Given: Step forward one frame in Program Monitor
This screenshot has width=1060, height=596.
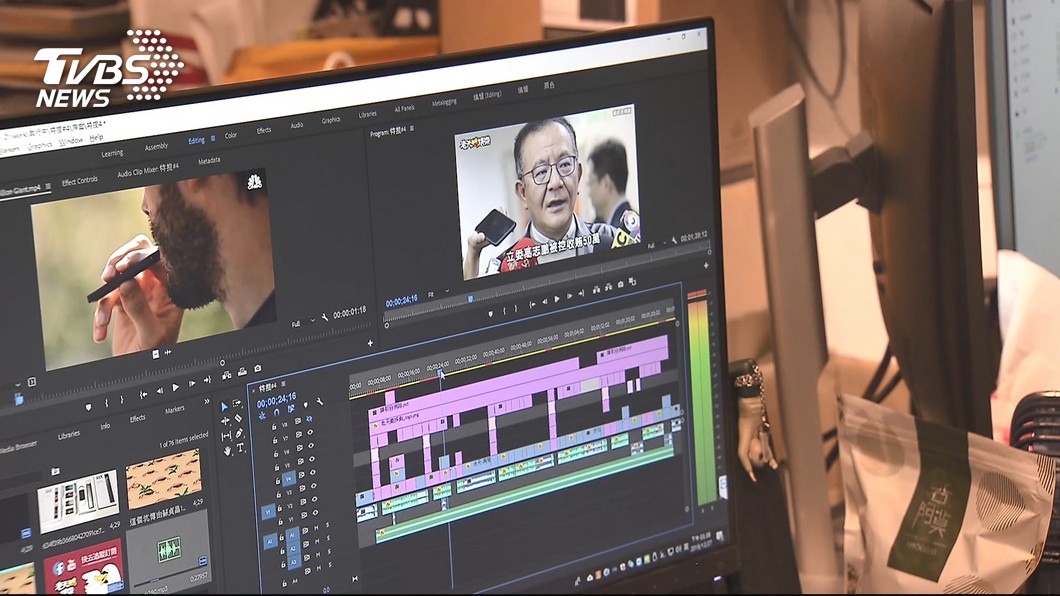Looking at the screenshot, I should point(569,296).
